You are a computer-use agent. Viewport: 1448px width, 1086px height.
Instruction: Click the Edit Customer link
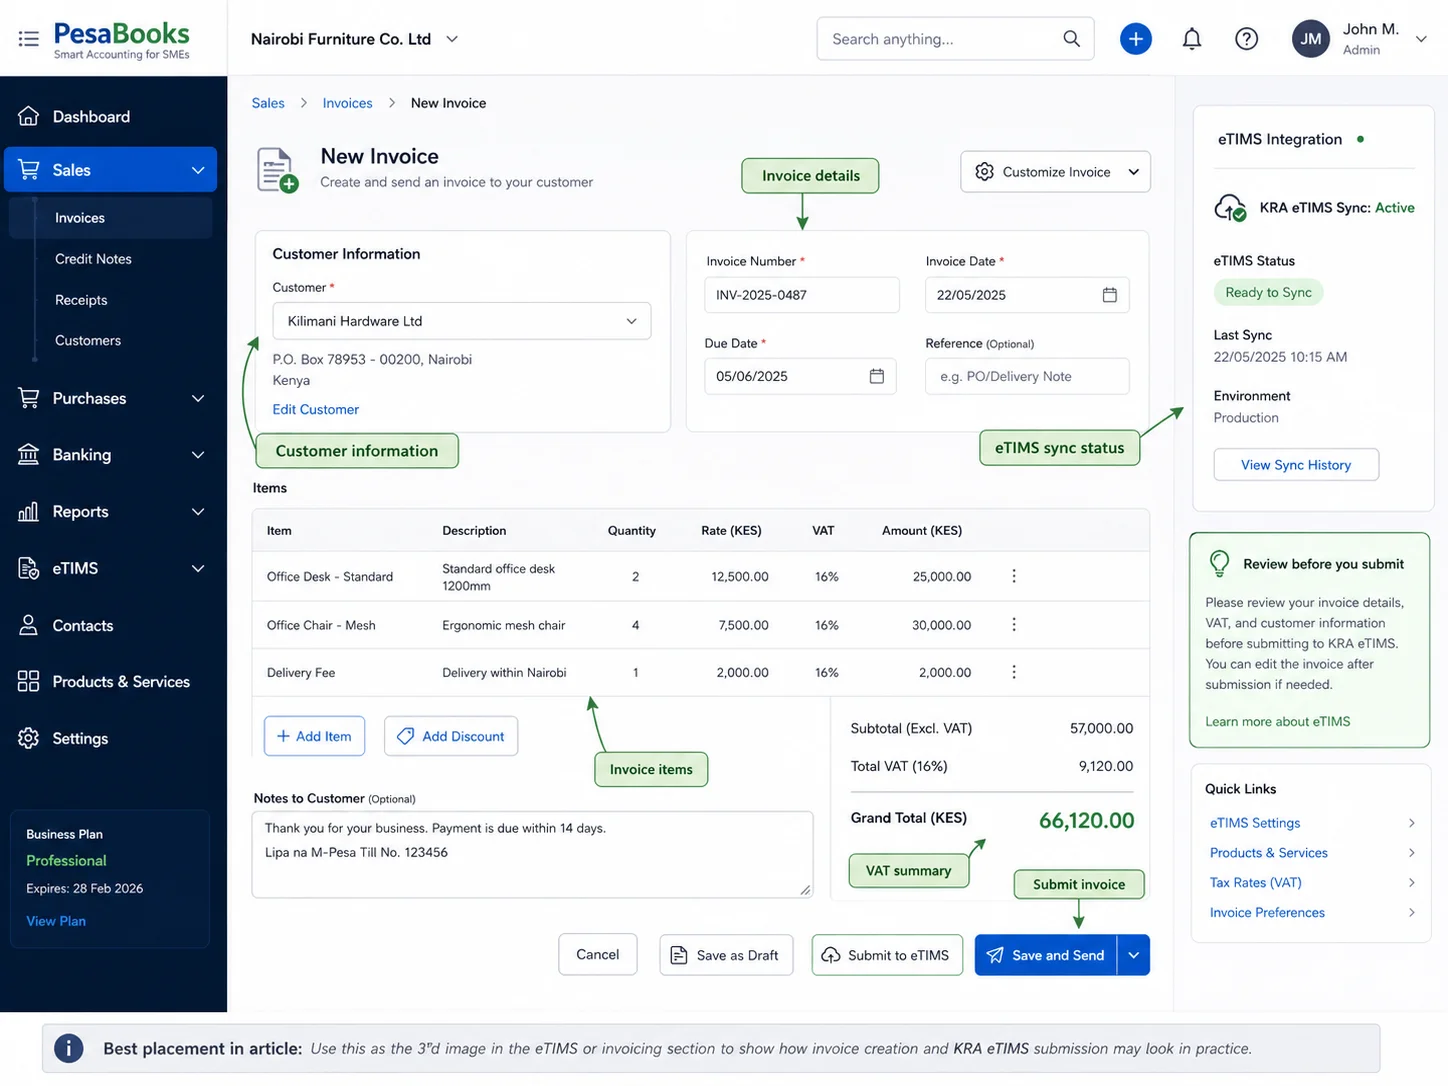[x=315, y=409]
